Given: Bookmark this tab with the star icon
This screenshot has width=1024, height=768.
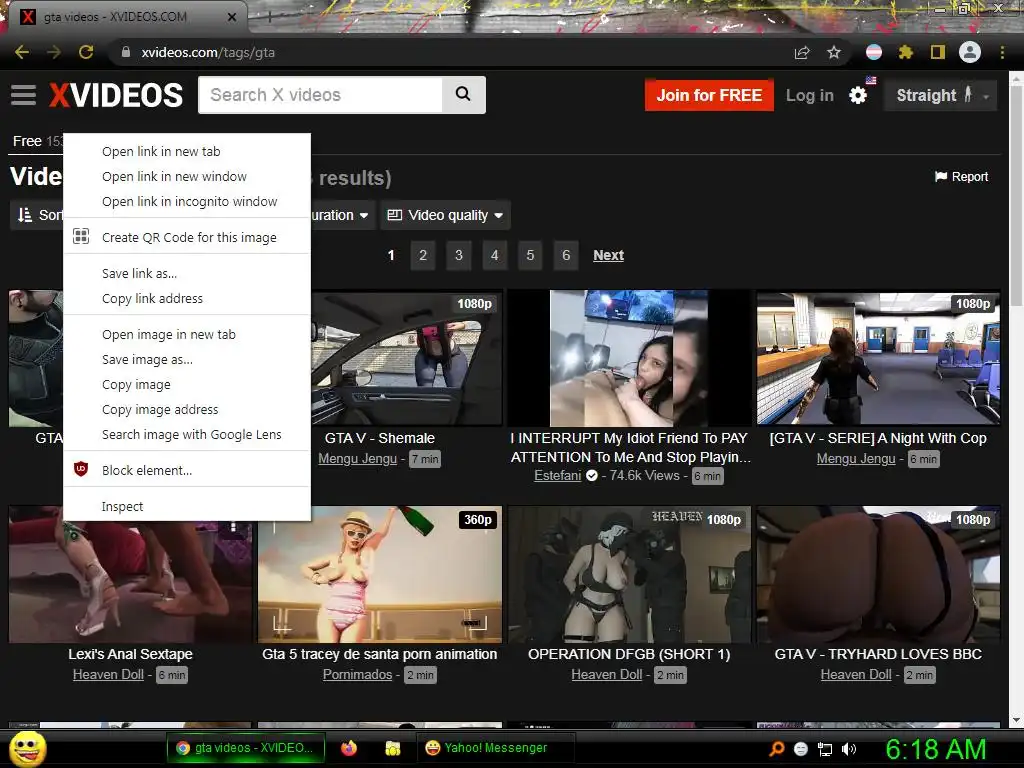Looking at the screenshot, I should click(834, 52).
